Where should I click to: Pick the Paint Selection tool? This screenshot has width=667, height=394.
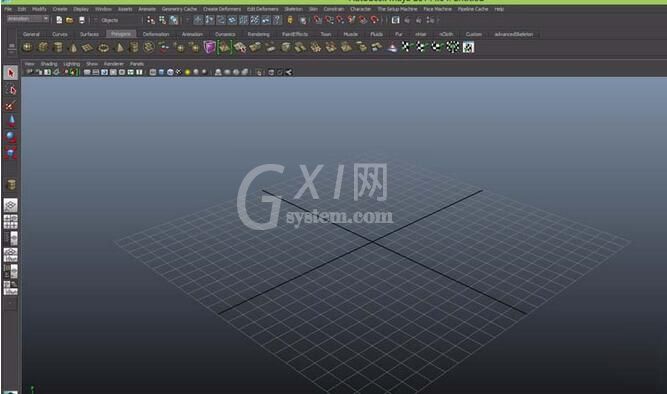click(x=11, y=106)
